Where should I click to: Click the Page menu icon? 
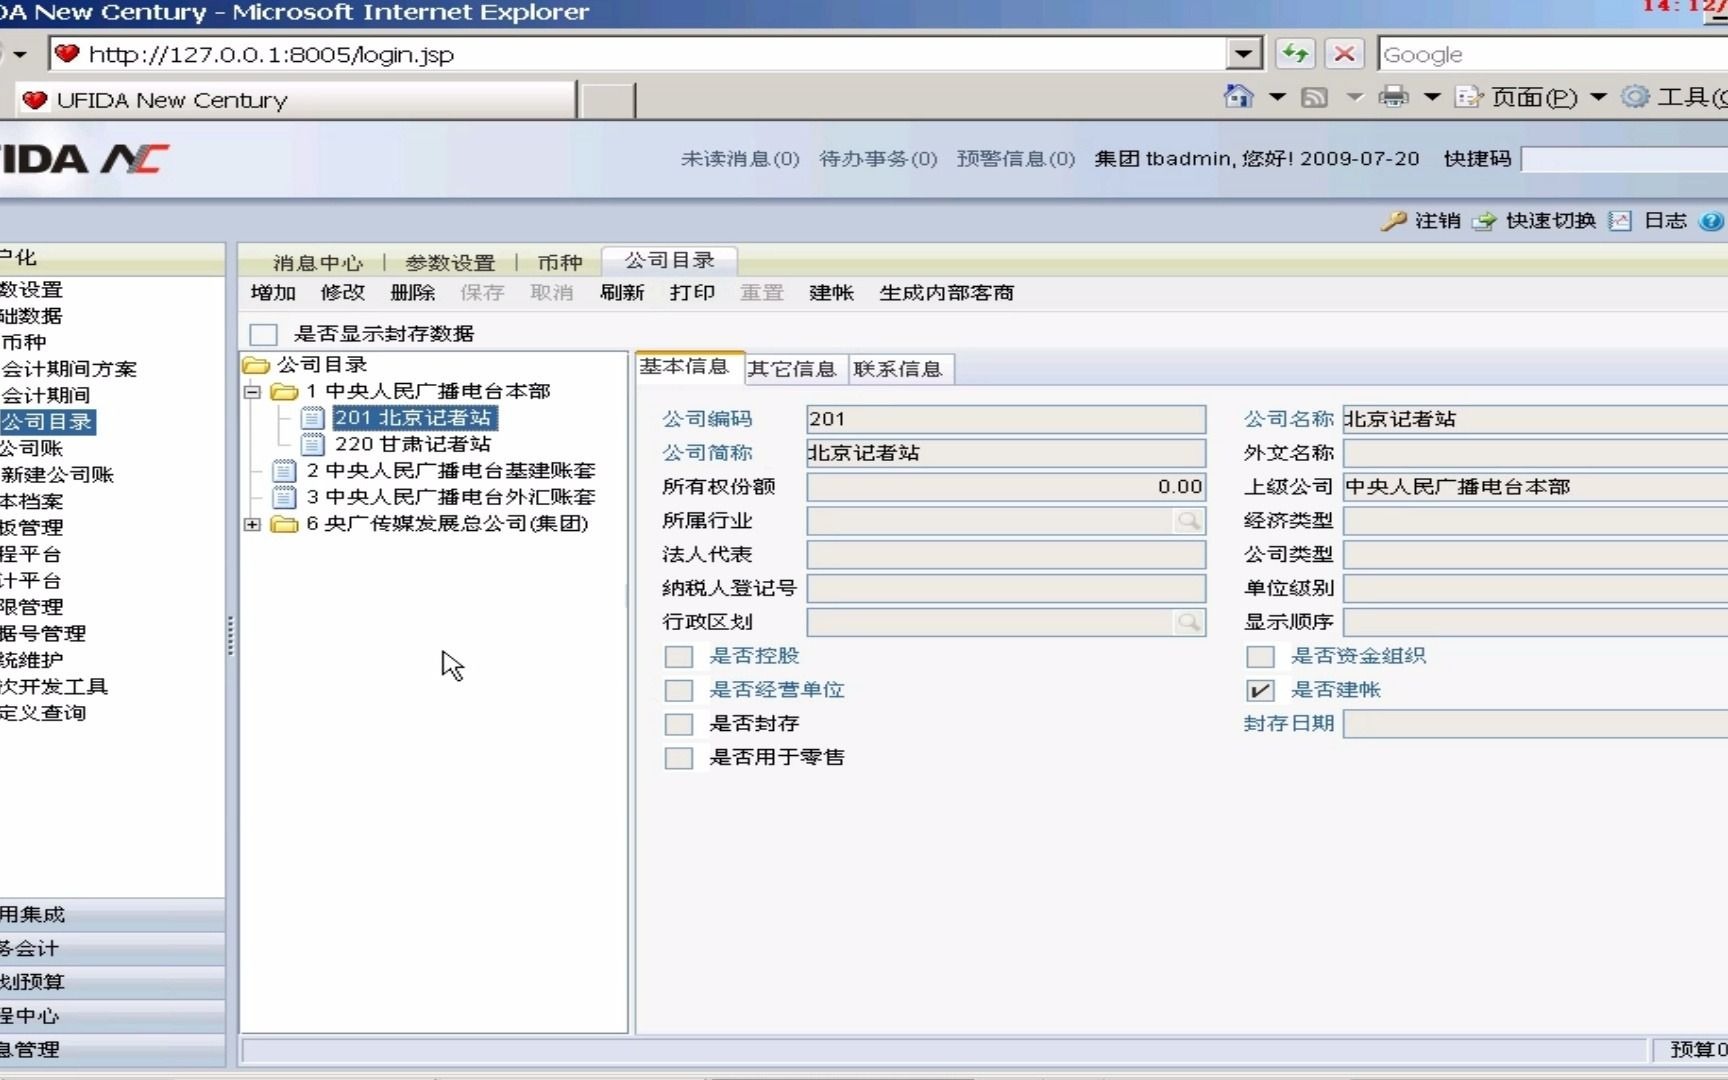[1469, 97]
